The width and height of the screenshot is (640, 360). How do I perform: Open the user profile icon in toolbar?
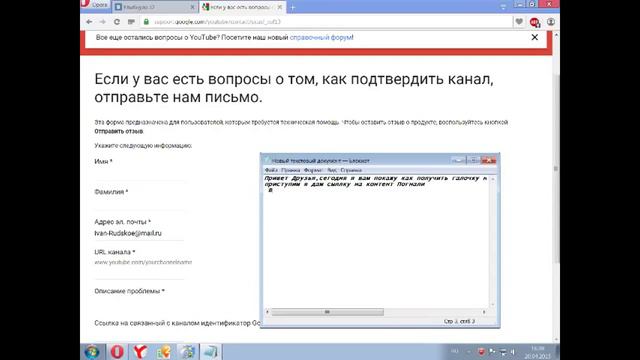pos(551,22)
